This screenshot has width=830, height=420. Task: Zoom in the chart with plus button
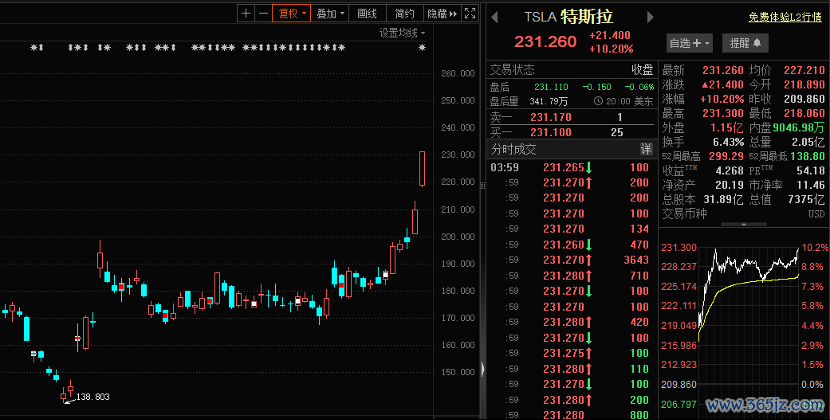[x=246, y=13]
